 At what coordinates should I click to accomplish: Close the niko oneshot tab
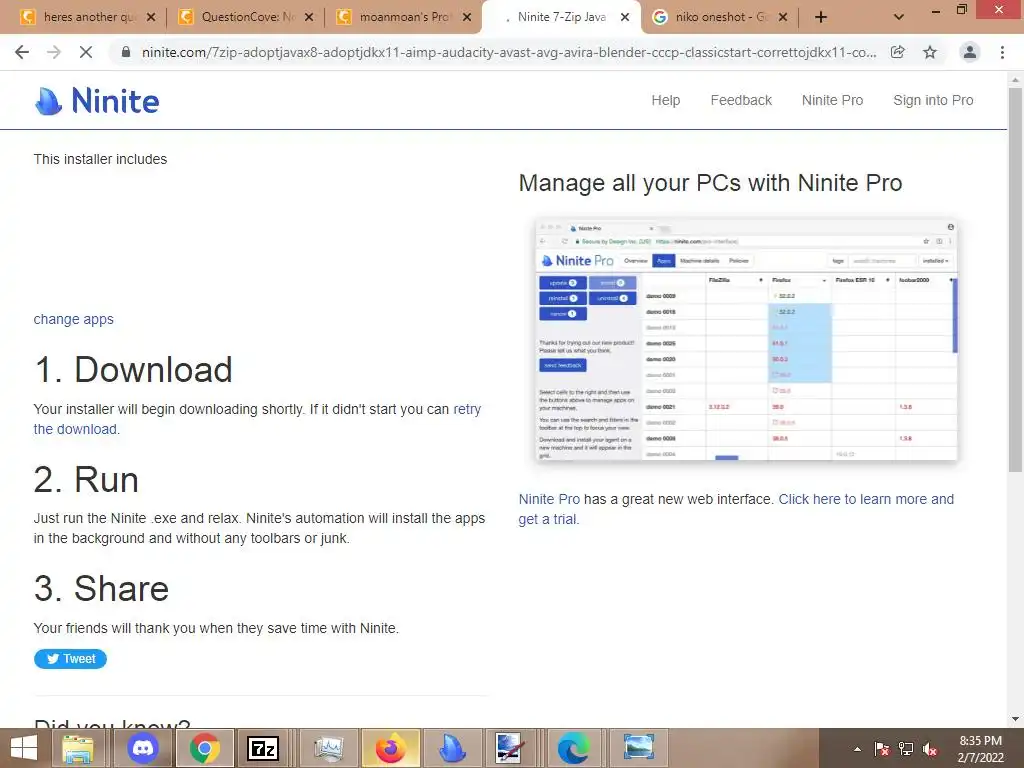tap(783, 17)
